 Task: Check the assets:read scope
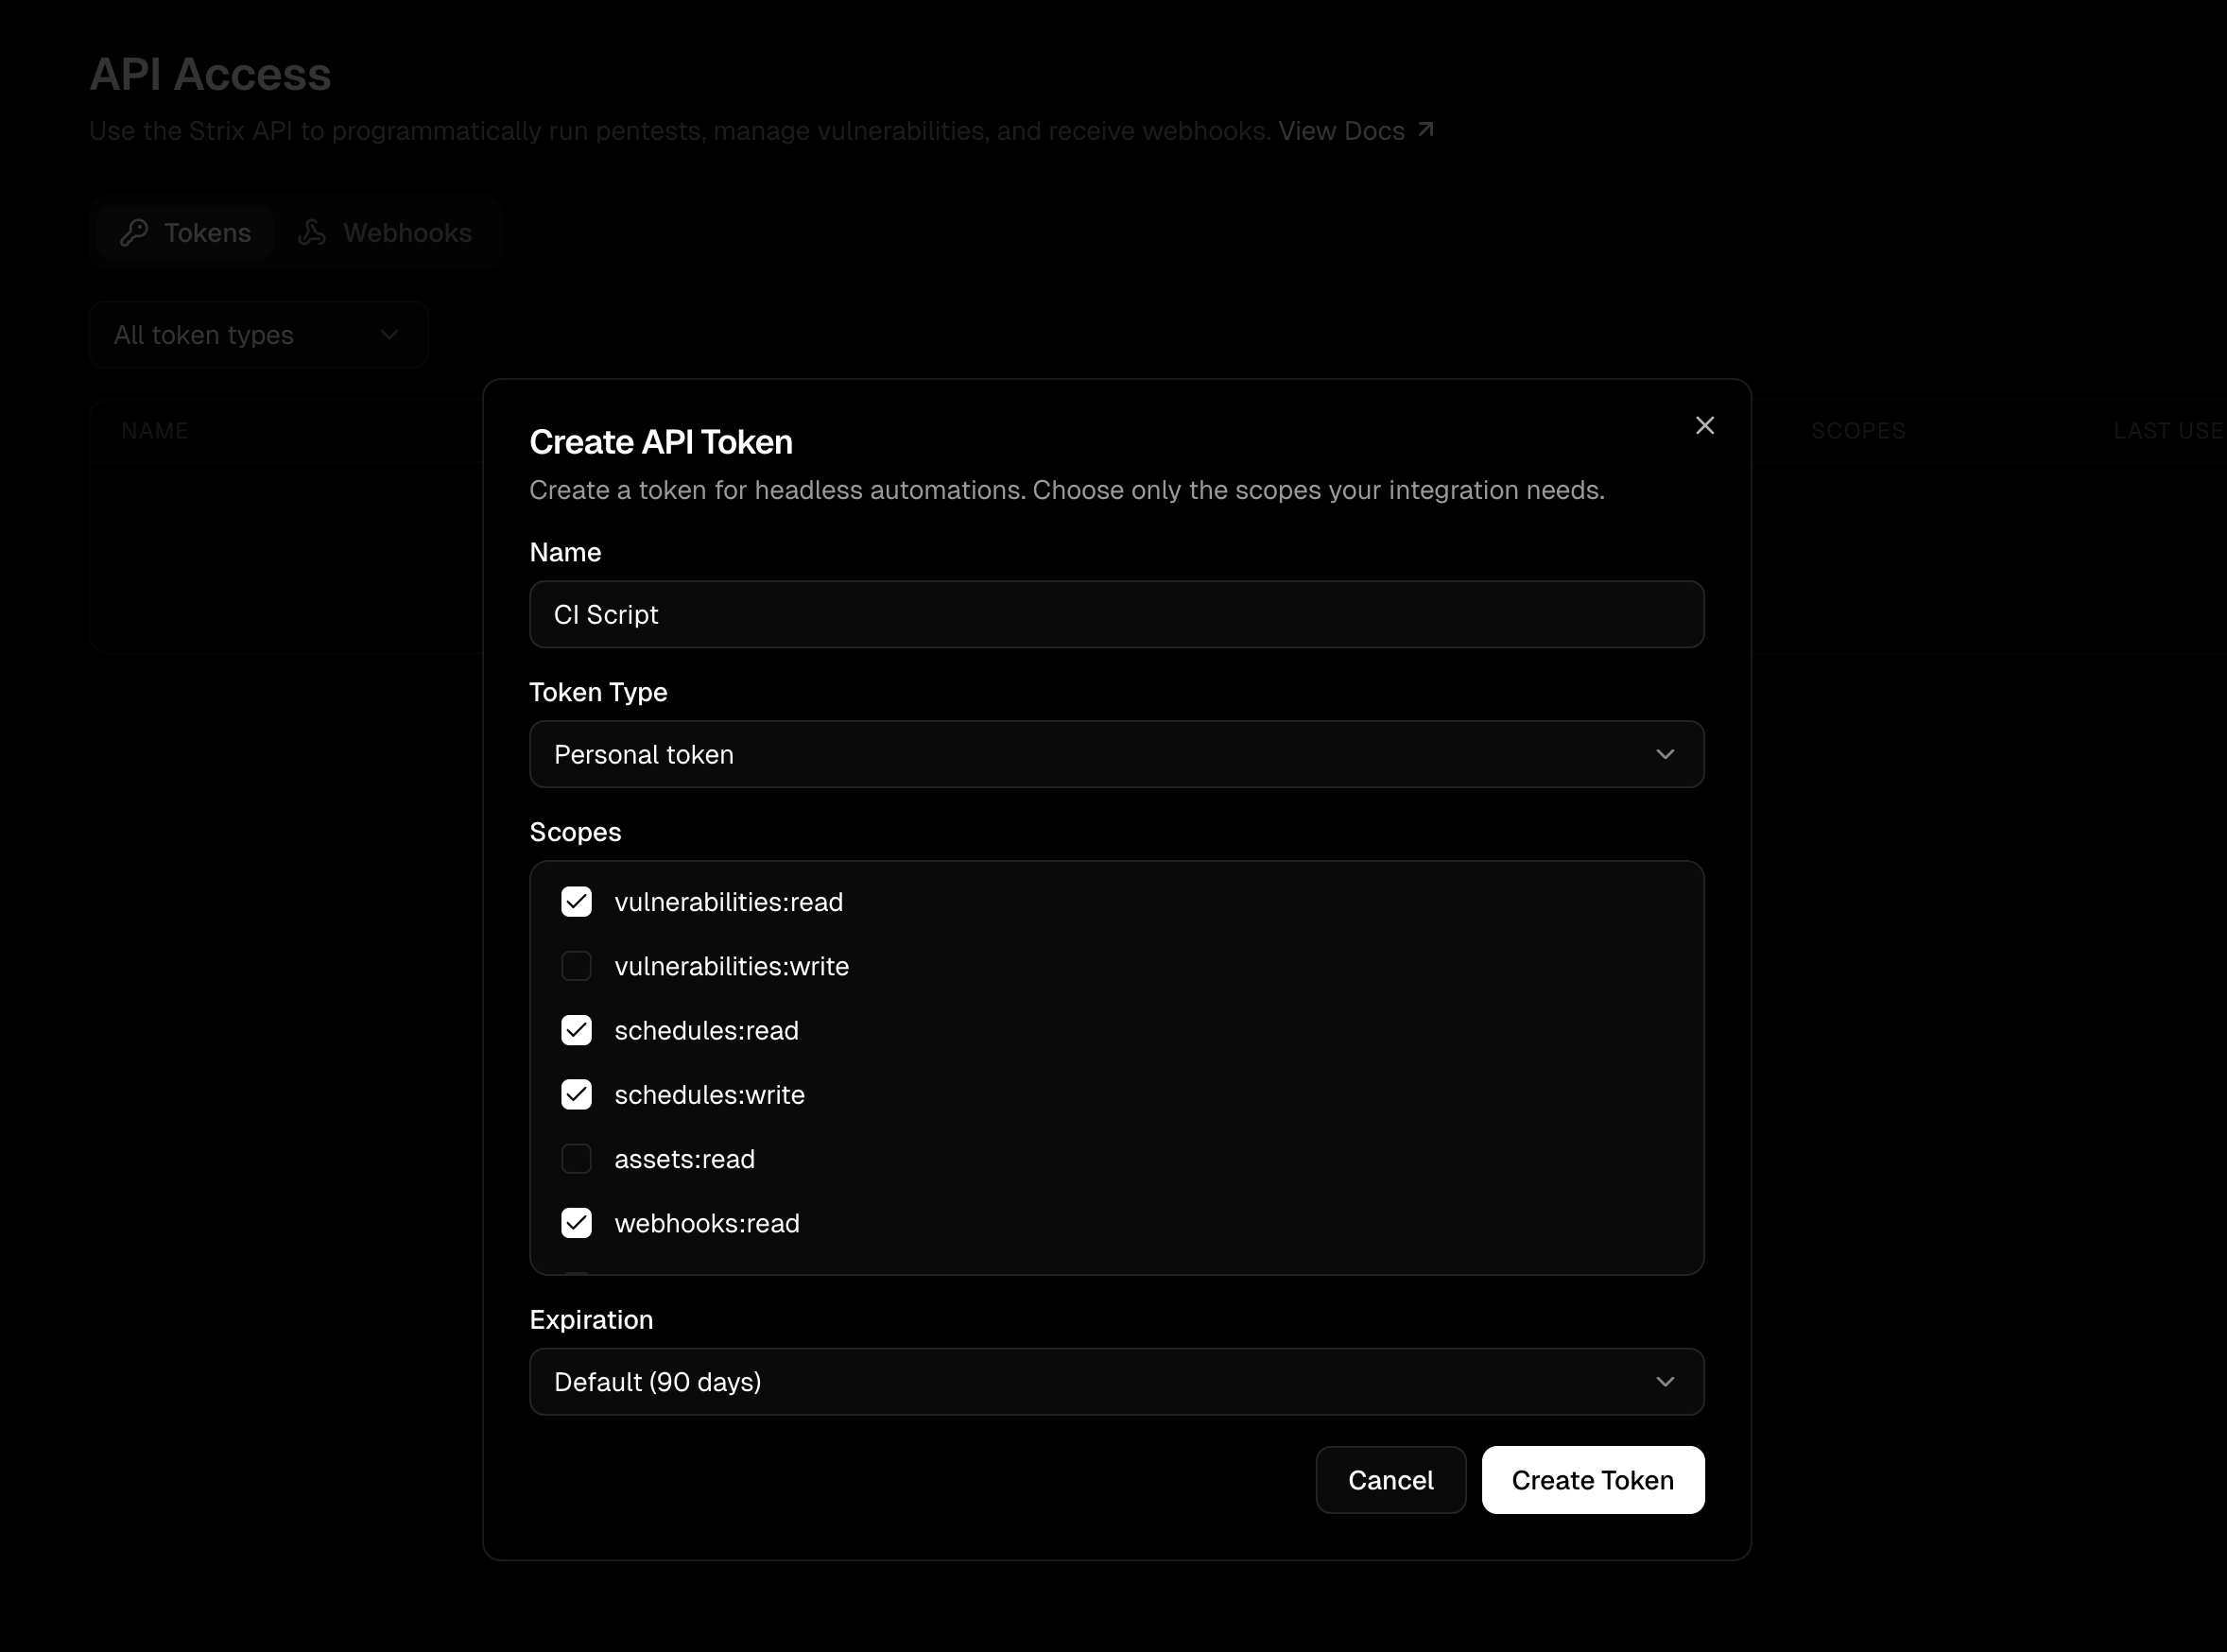click(x=577, y=1159)
